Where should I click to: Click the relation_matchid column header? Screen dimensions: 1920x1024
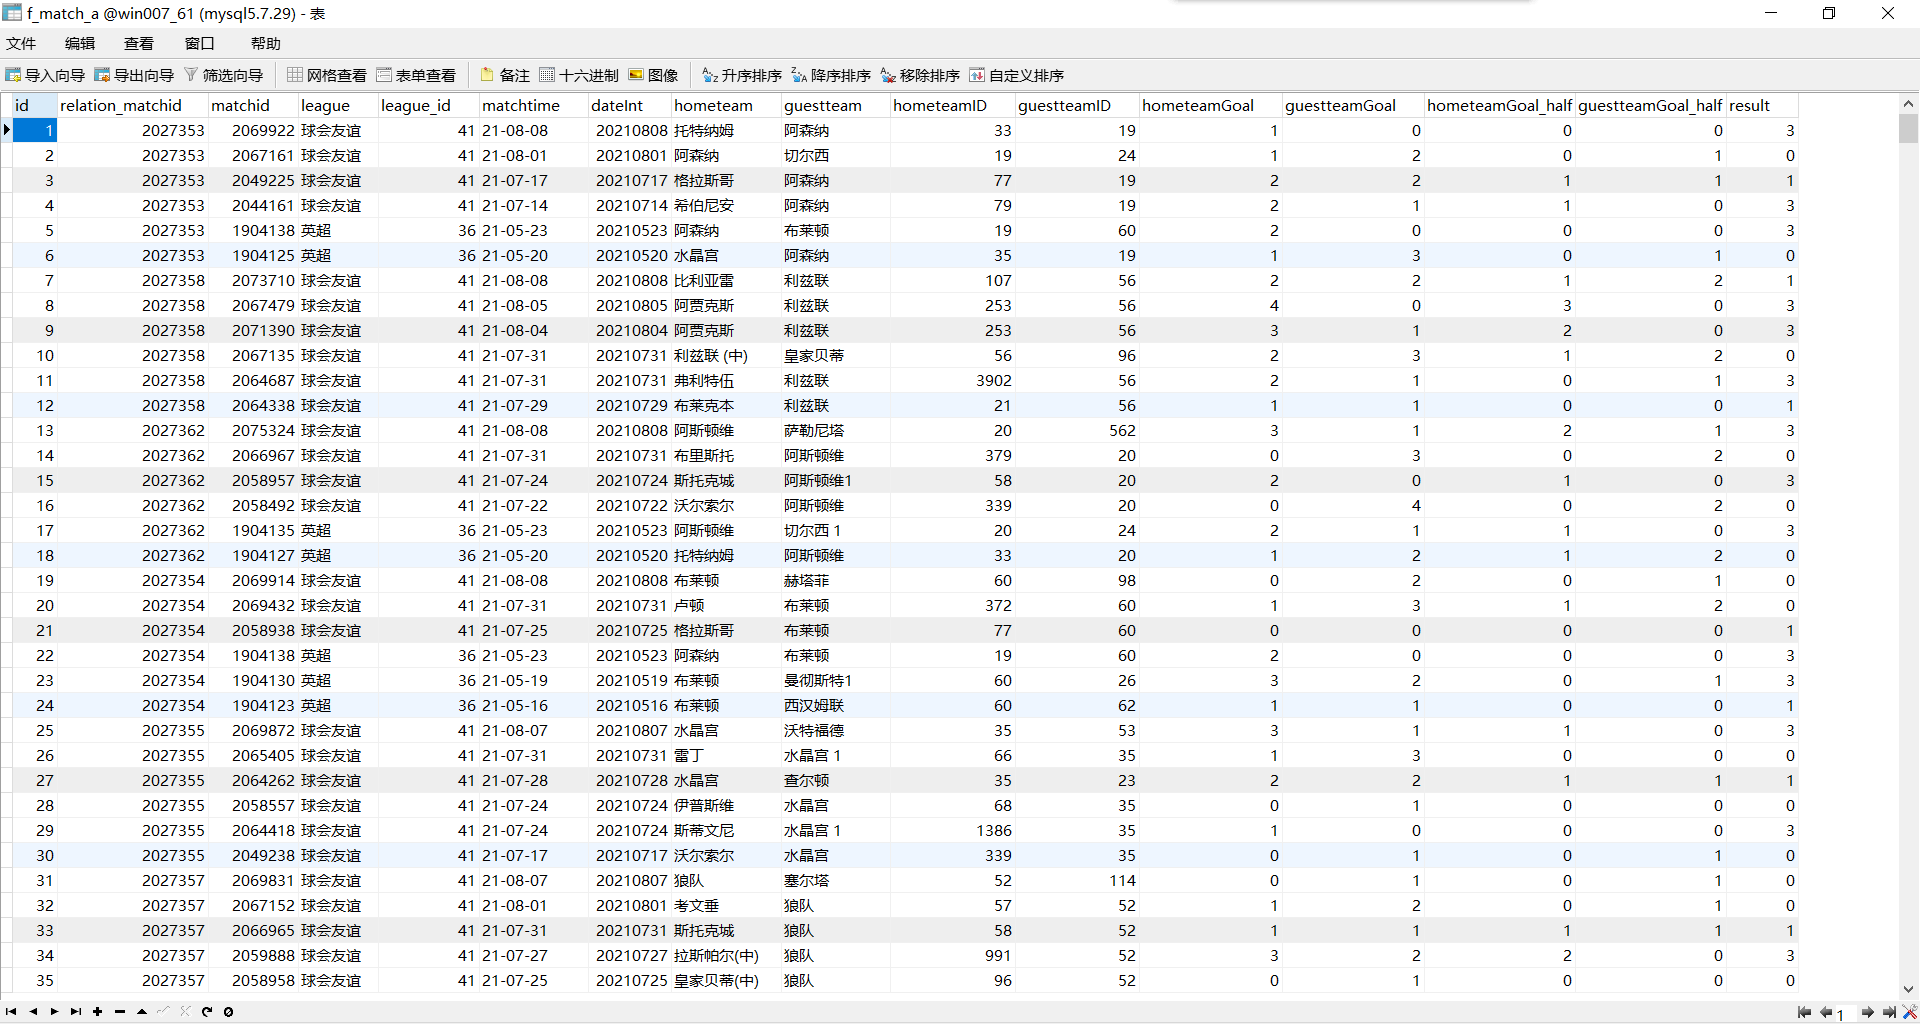coord(132,105)
